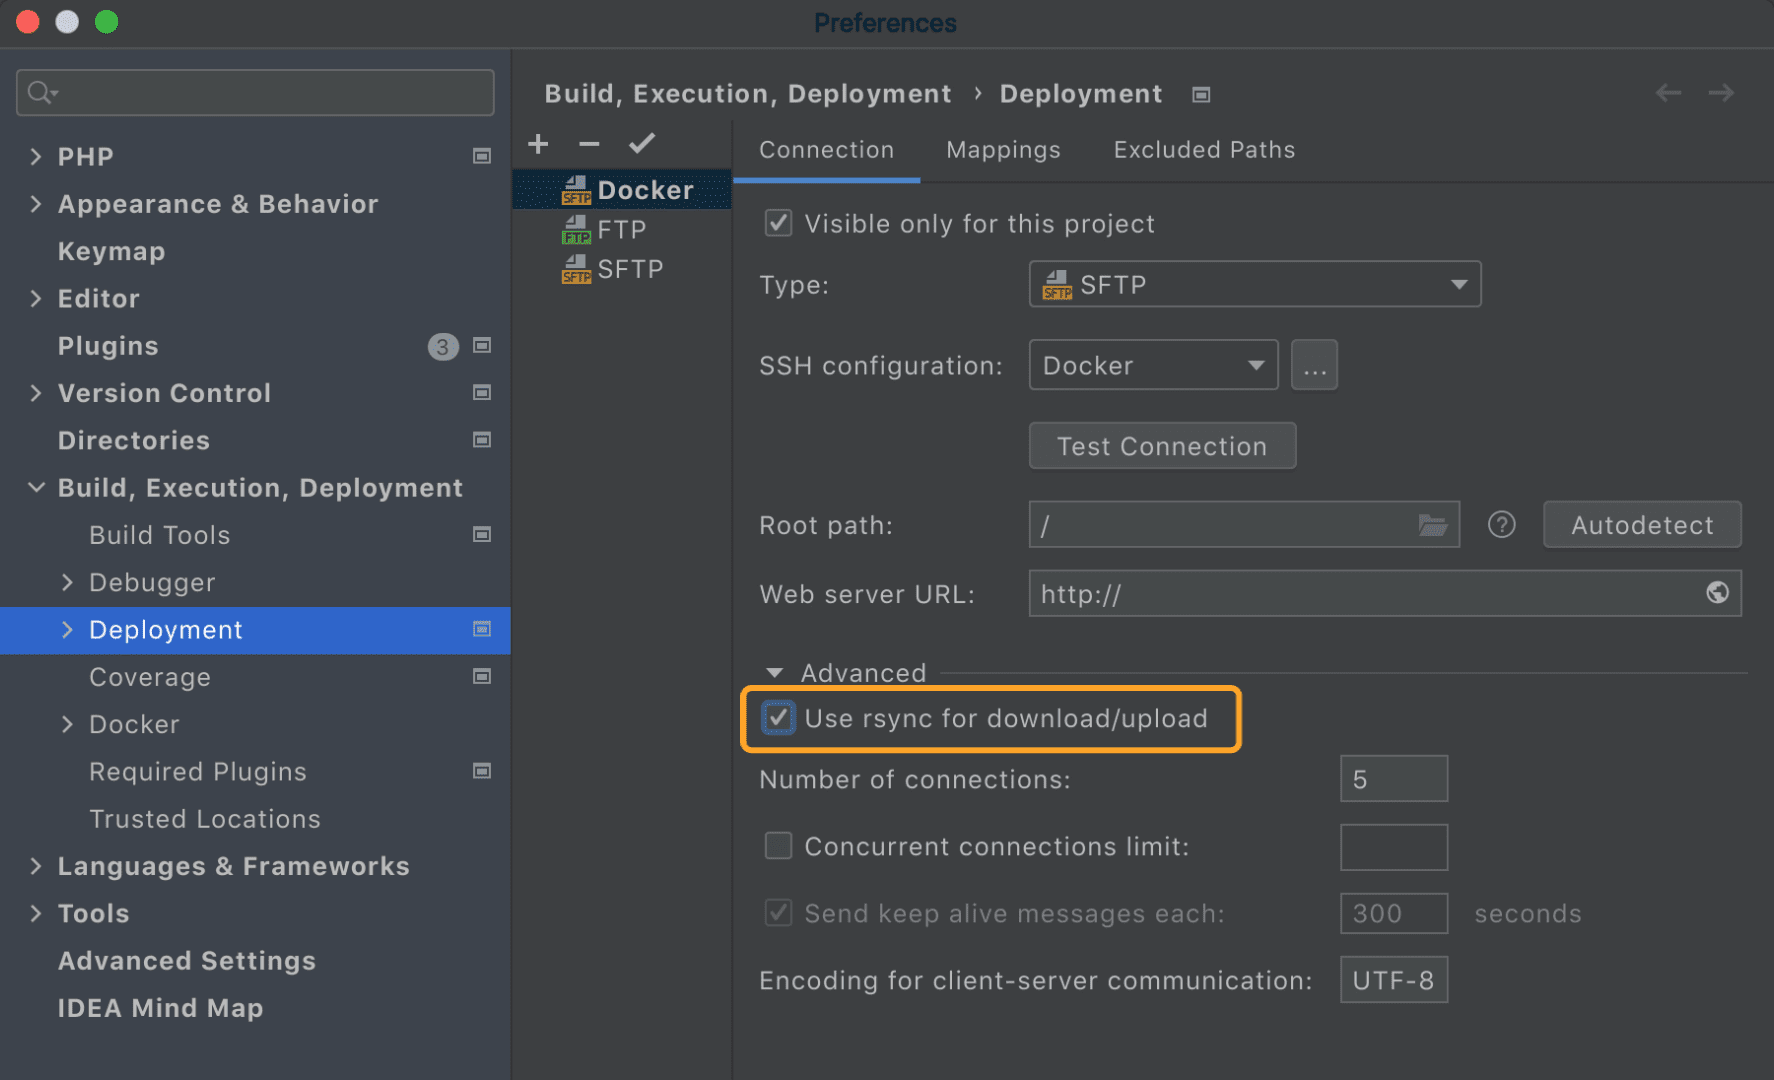1774x1080 pixels.
Task: Click the Test Connection button
Action: [1161, 445]
